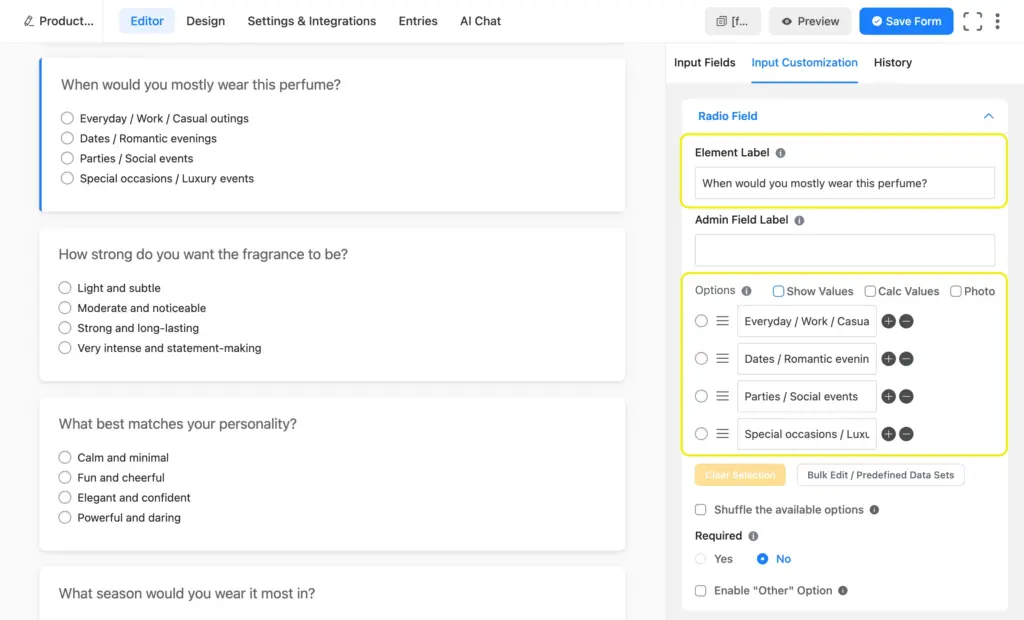
Task: Select the fragrance strength question block
Action: point(332,304)
